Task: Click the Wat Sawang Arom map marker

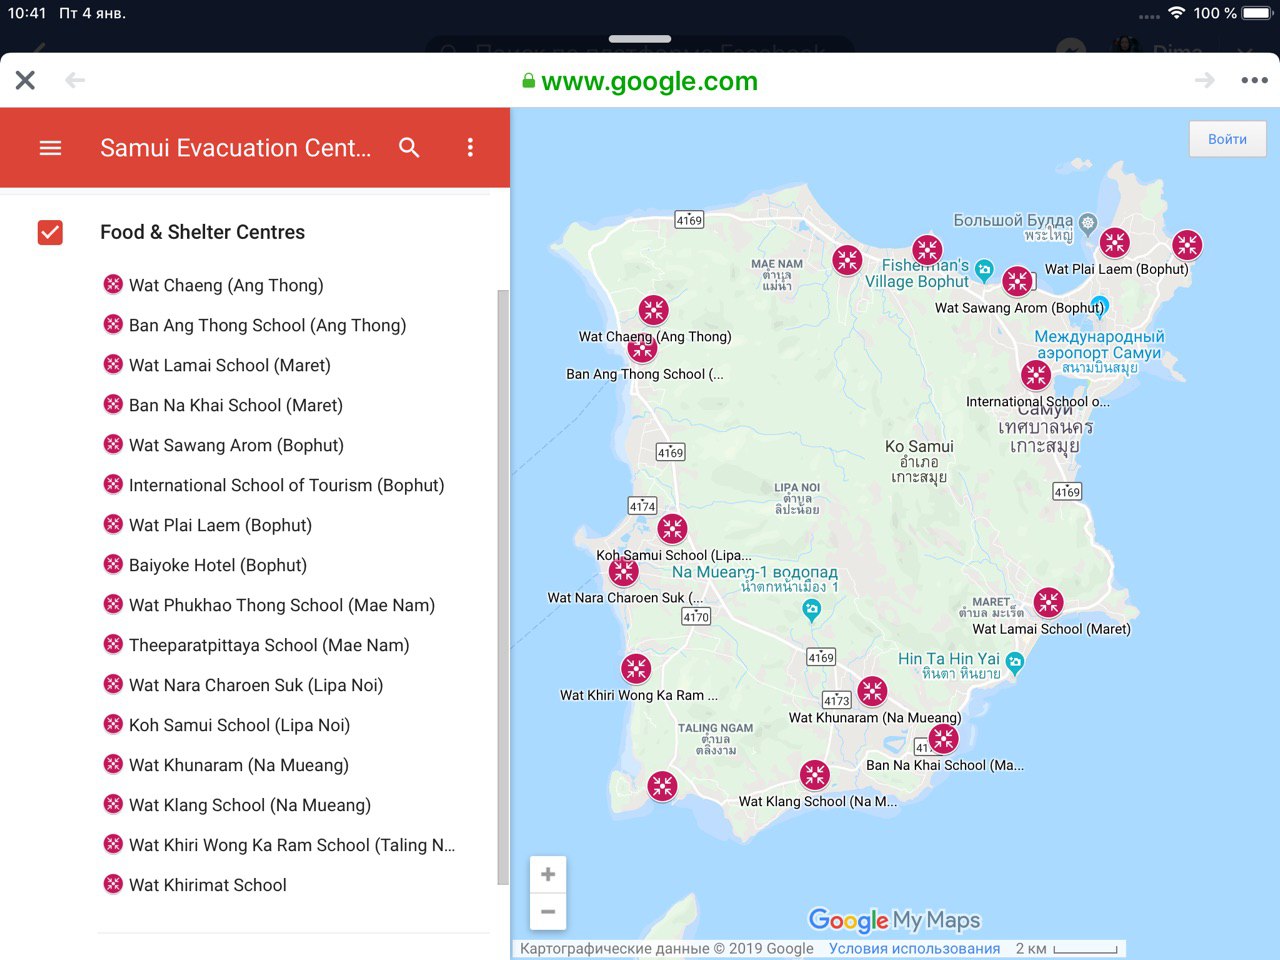Action: pos(1017,281)
